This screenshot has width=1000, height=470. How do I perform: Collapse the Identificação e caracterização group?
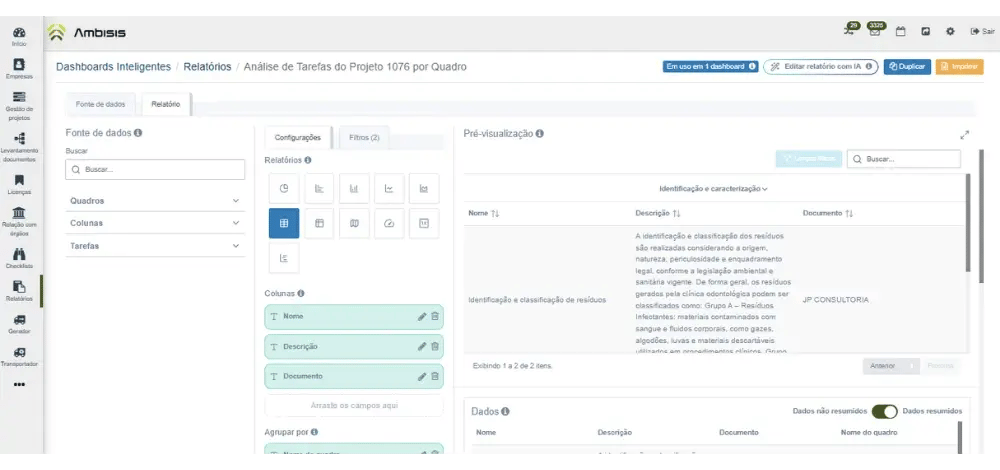[713, 188]
